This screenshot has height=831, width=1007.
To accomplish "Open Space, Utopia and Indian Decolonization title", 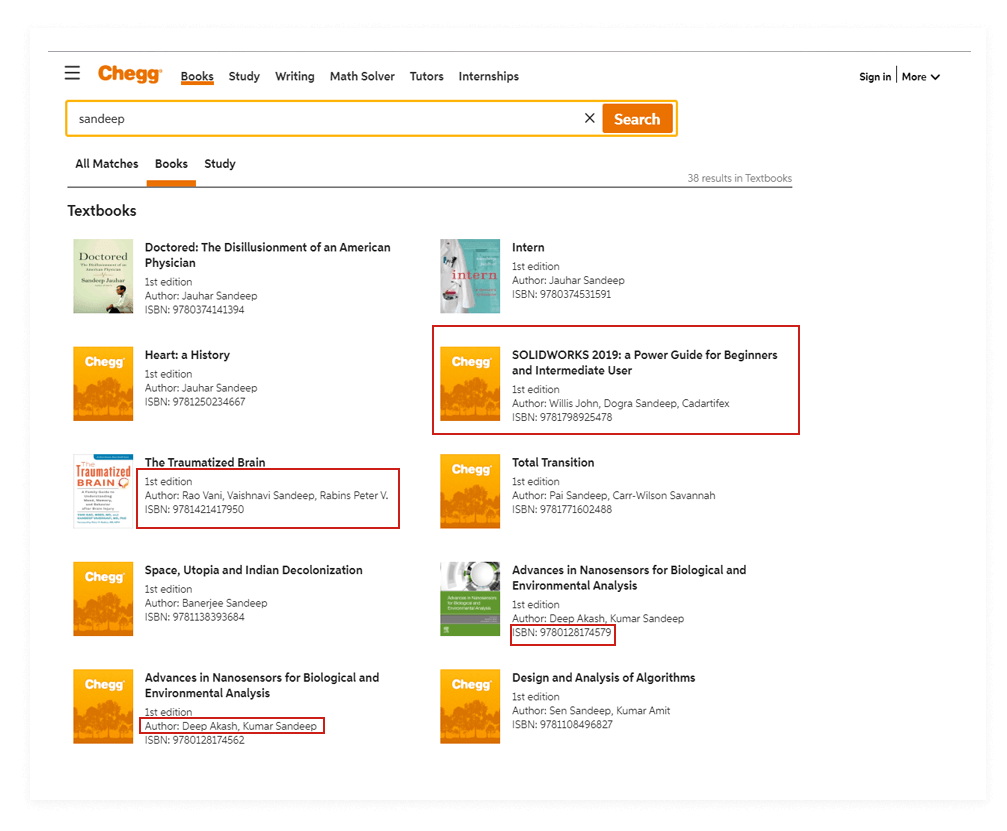I will coord(254,570).
